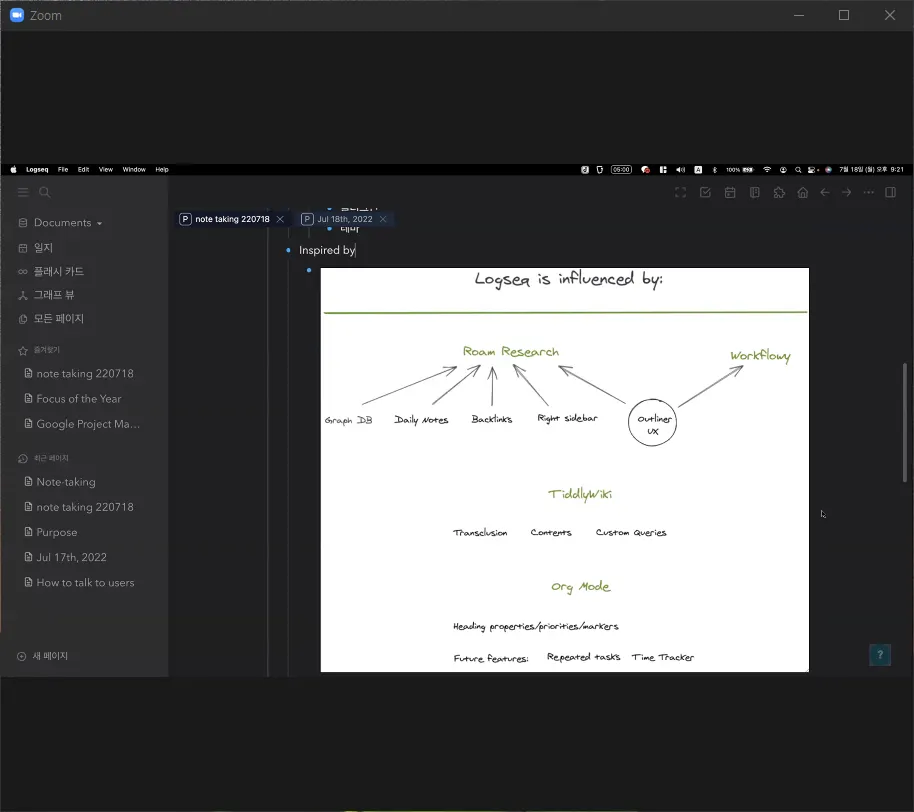
Task: Open favorite note taking 220718 page
Action: pyautogui.click(x=79, y=374)
